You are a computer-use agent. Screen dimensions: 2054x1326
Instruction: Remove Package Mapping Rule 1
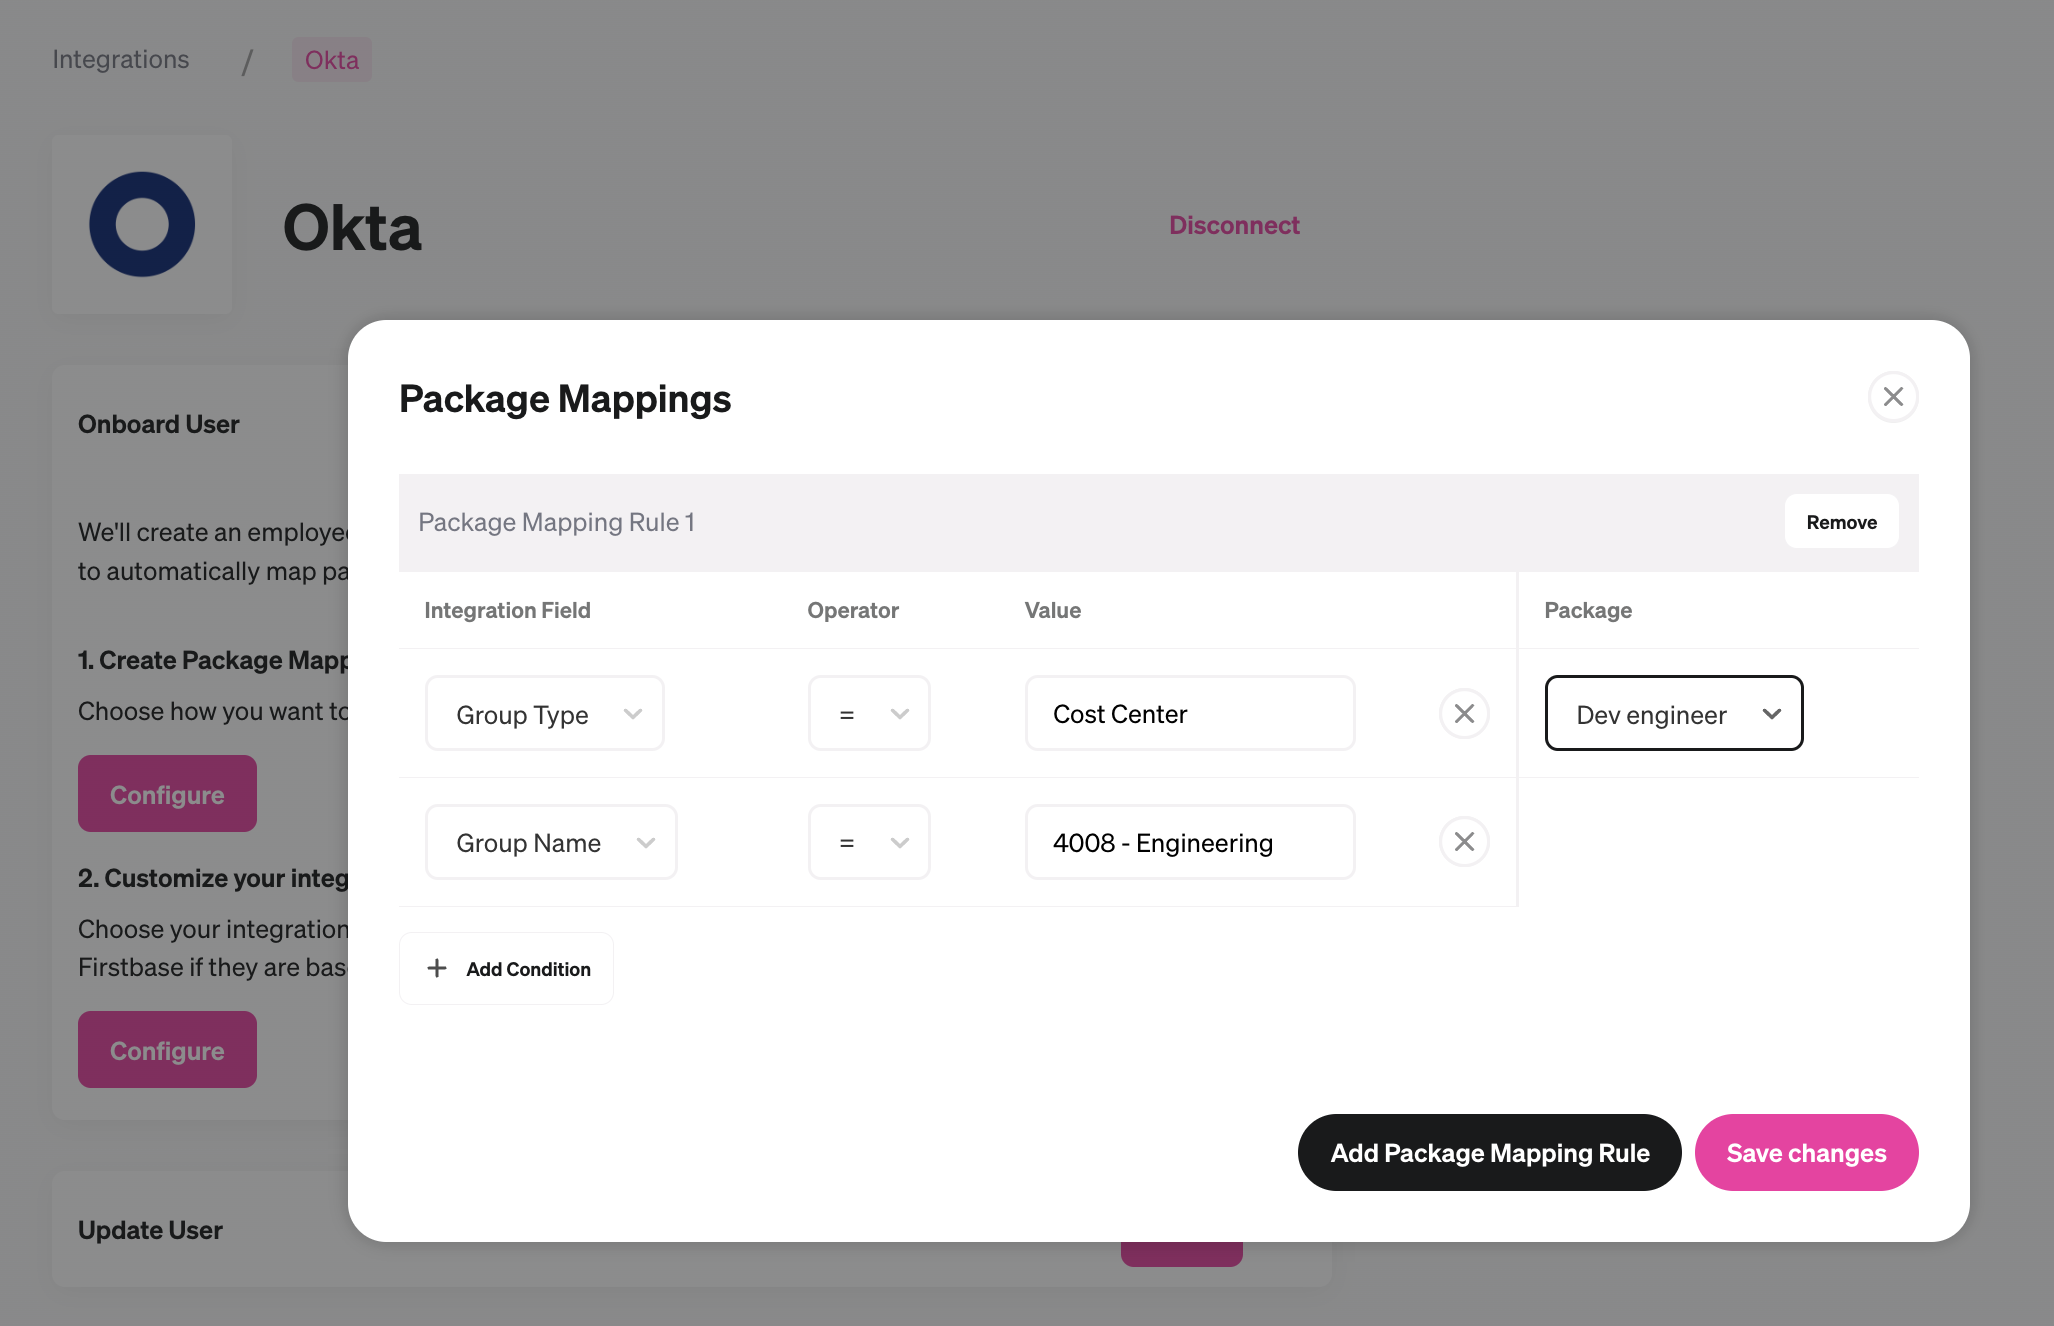coord(1841,522)
